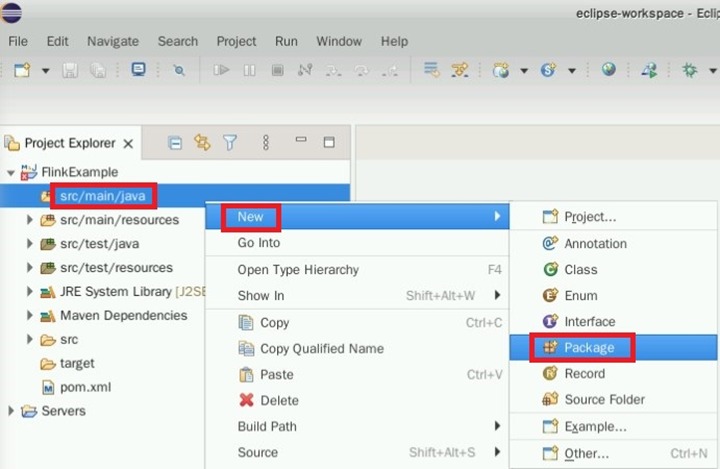This screenshot has width=720, height=469.
Task: Click the Debug bug icon in toolbar
Action: coord(689,70)
